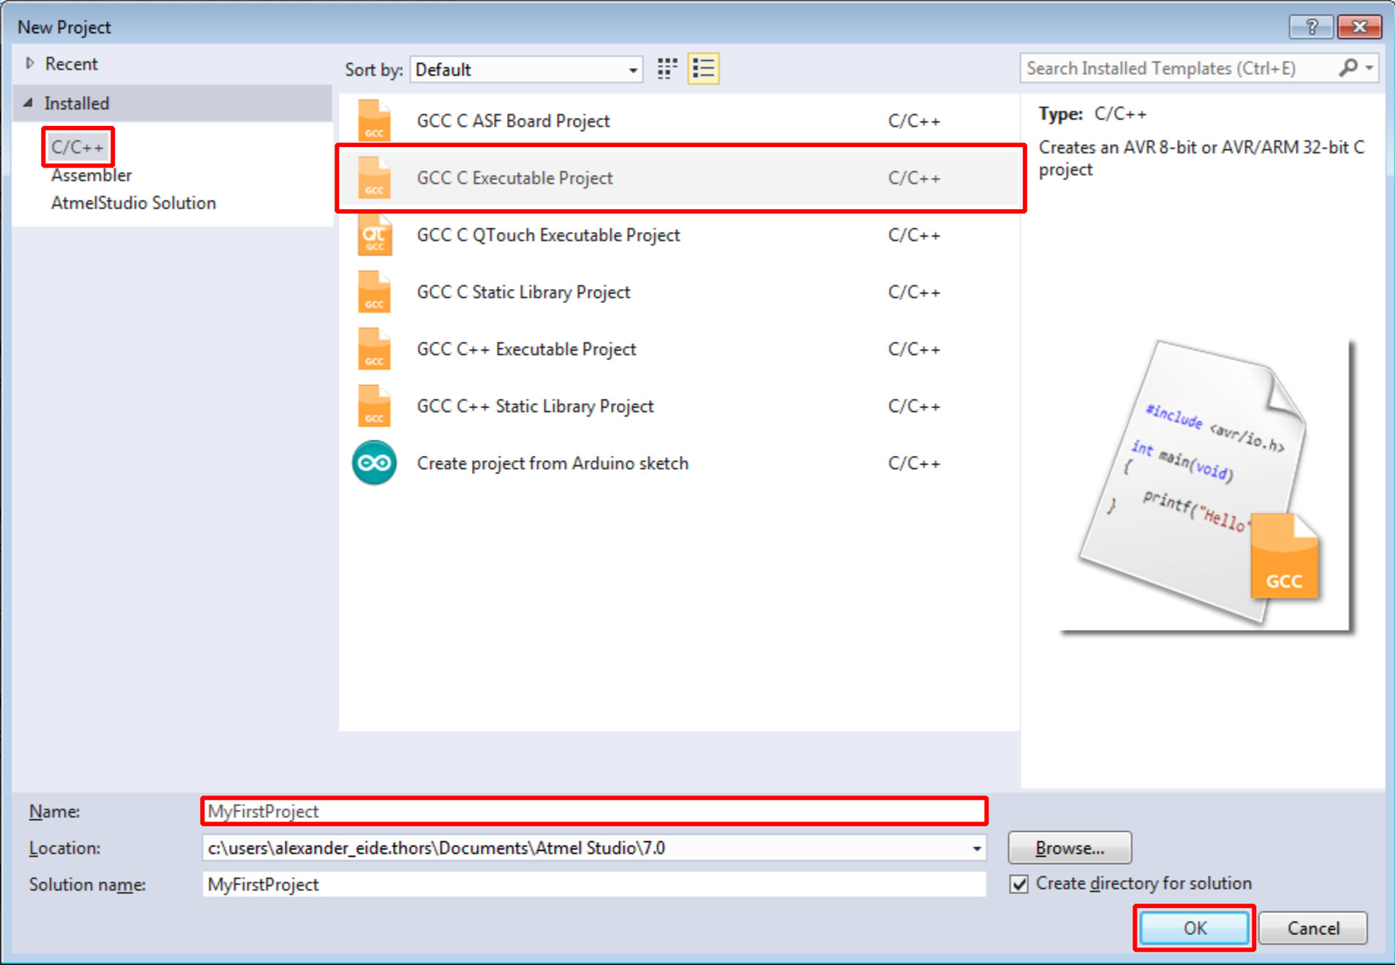
Task: Switch to medium icons list view
Action: click(x=703, y=69)
